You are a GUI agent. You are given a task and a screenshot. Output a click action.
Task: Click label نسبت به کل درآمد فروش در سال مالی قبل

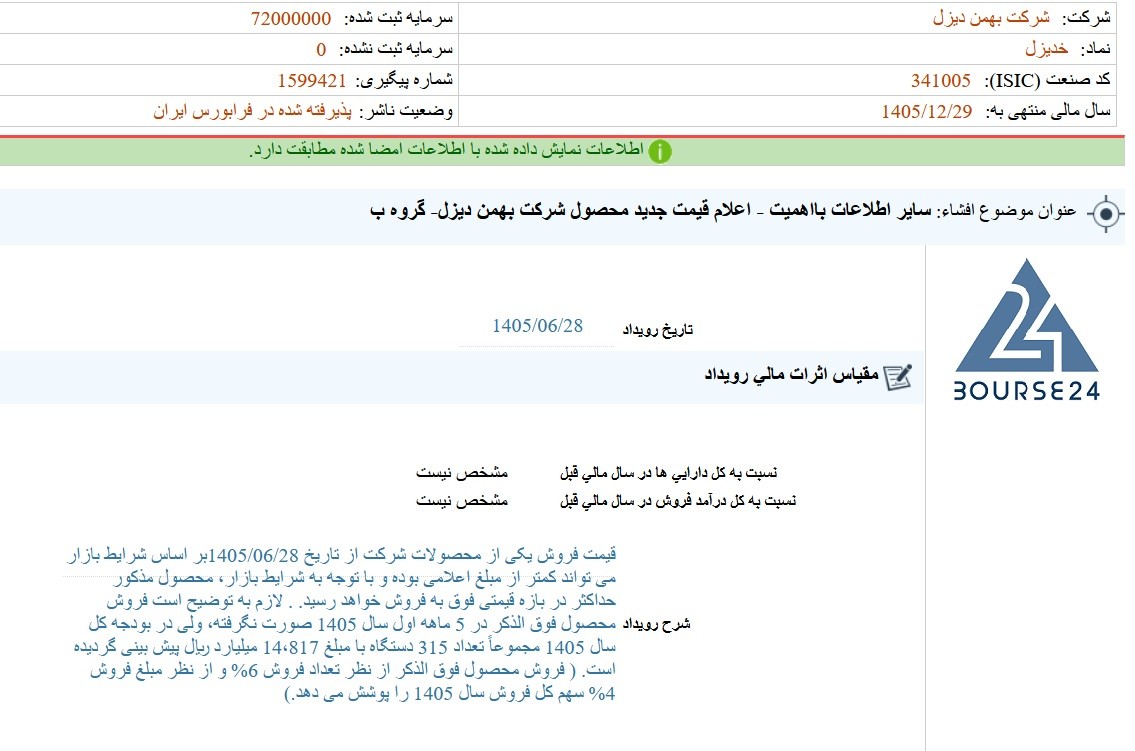coord(678,501)
